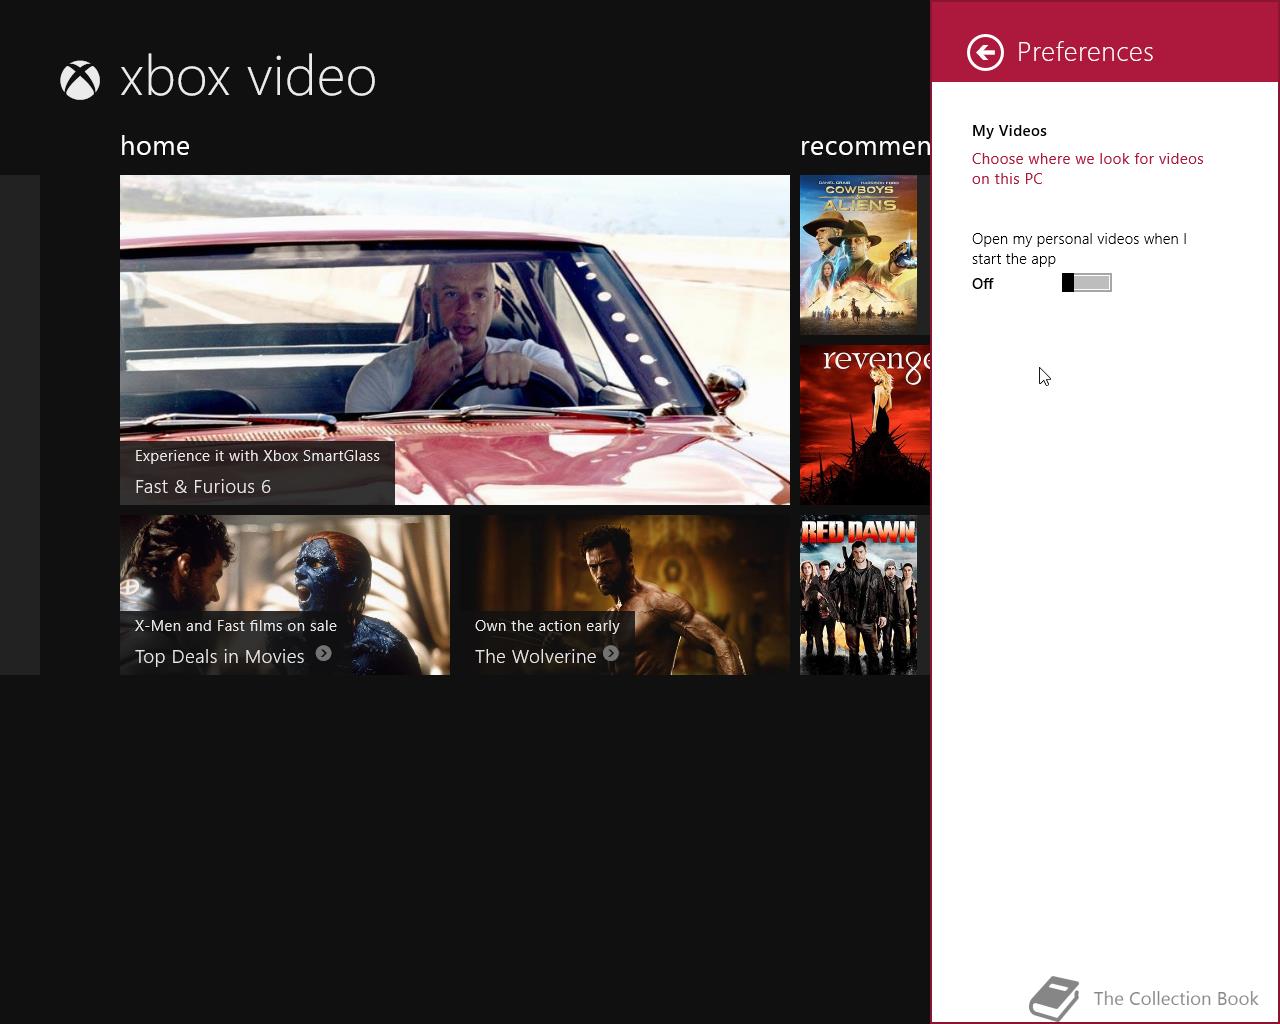The width and height of the screenshot is (1280, 1024).
Task: Open The Wolverine arrow icon
Action: pyautogui.click(x=611, y=654)
